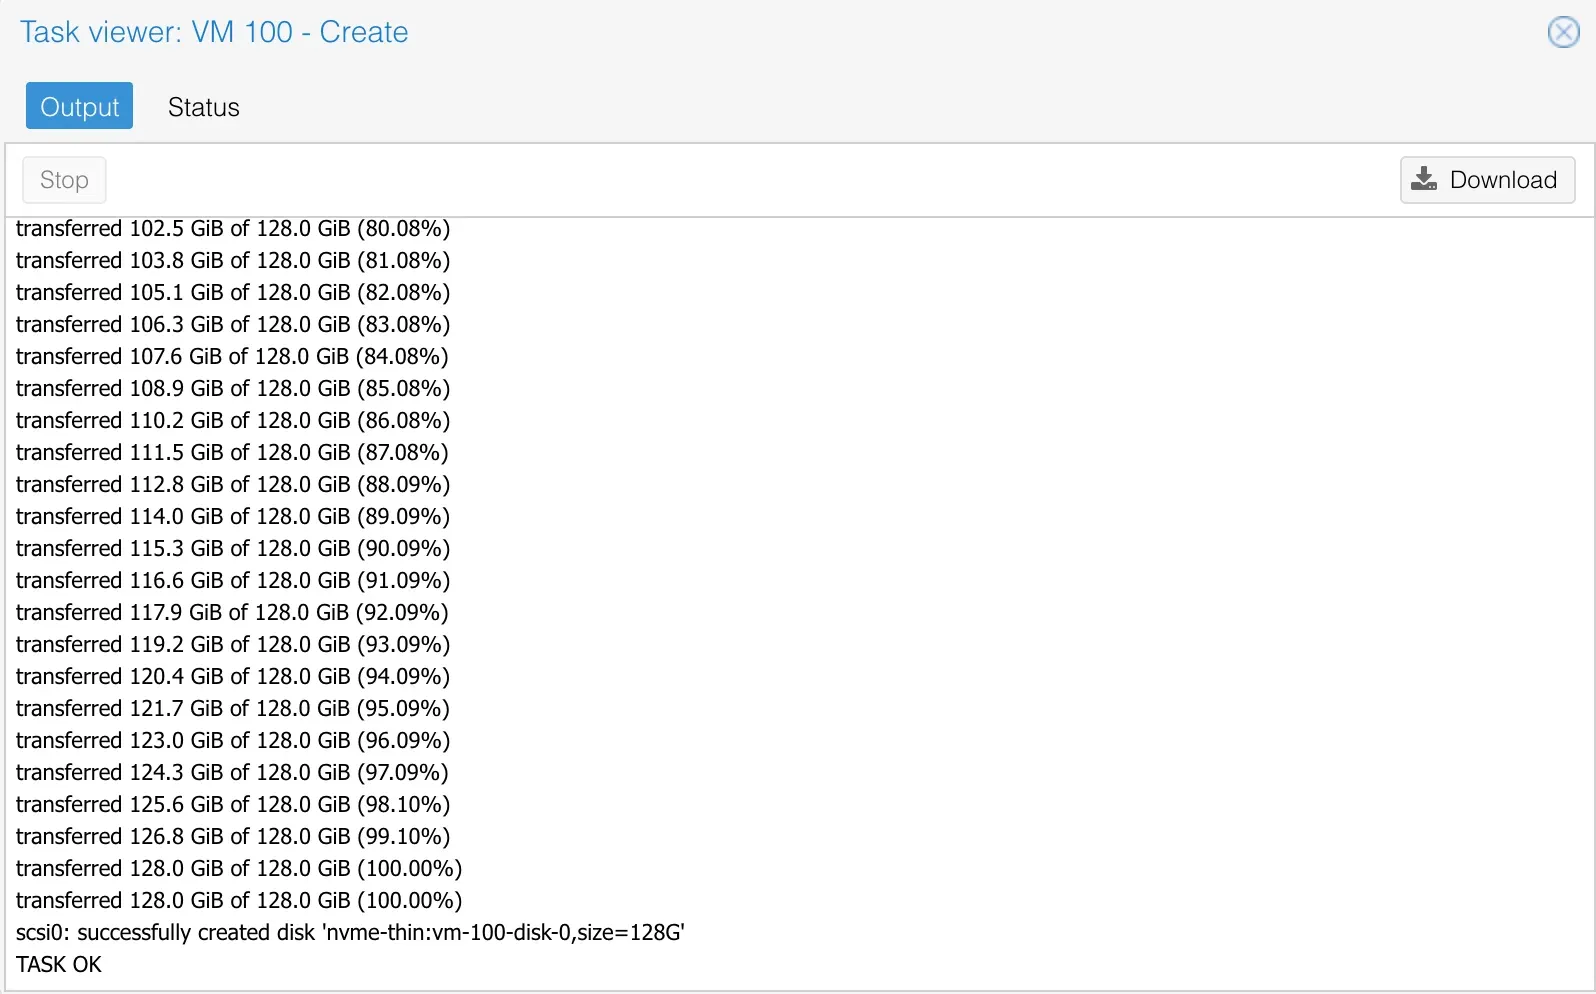Click the 116.6 GiB (91.09%) entry
Image resolution: width=1596 pixels, height=994 pixels.
tap(233, 580)
